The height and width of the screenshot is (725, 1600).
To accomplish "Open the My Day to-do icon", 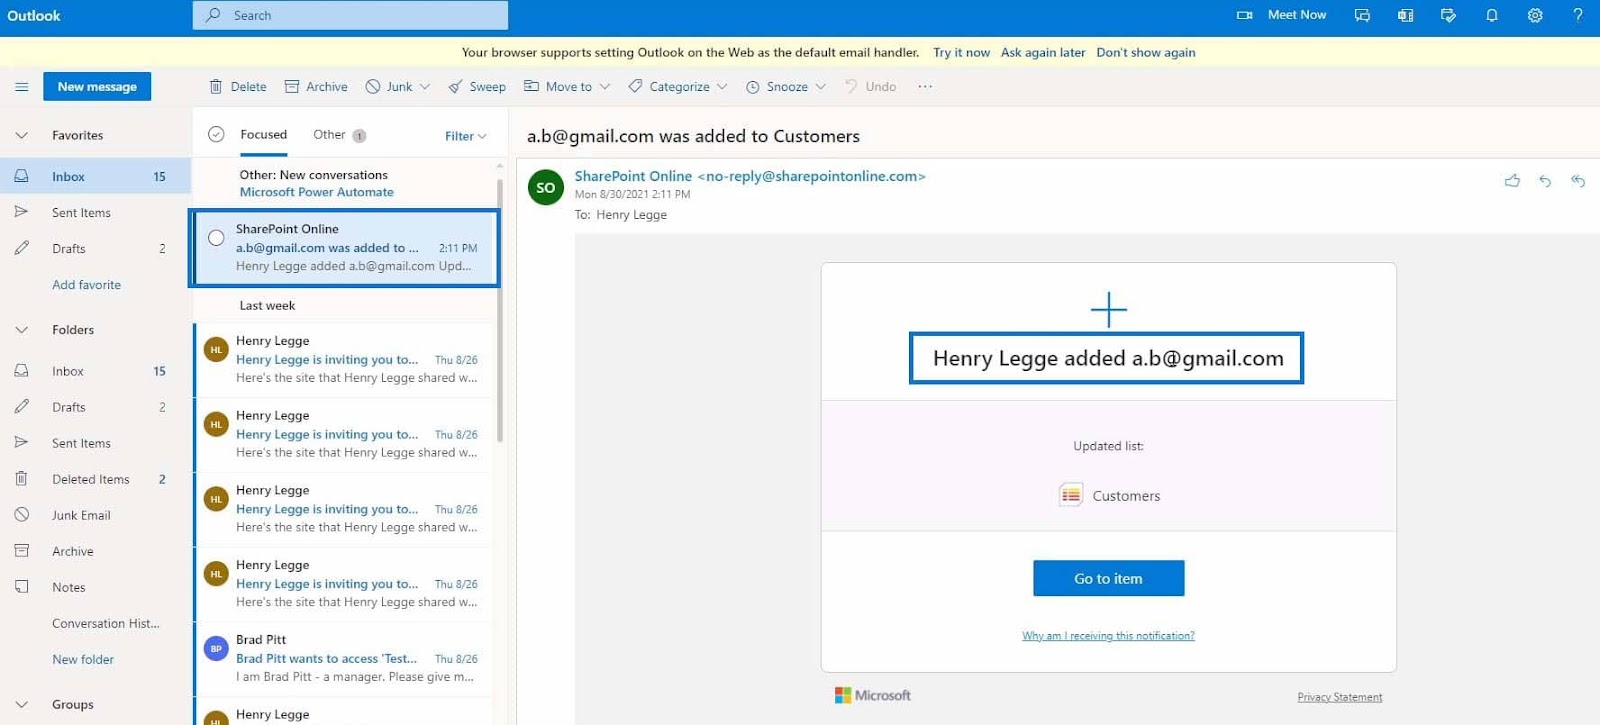I will click(x=1448, y=15).
